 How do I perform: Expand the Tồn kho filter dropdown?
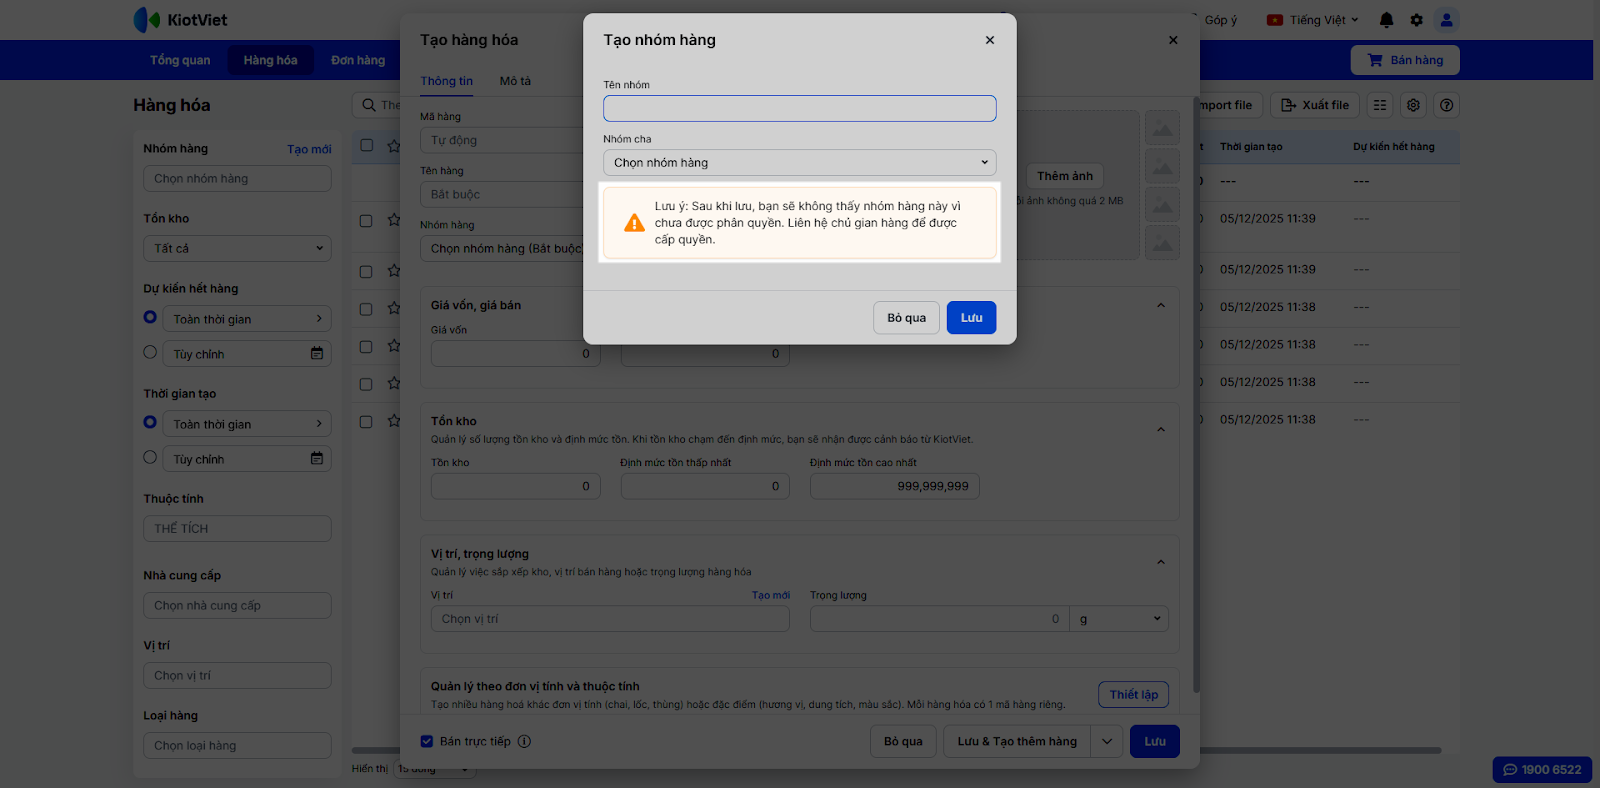(x=237, y=248)
